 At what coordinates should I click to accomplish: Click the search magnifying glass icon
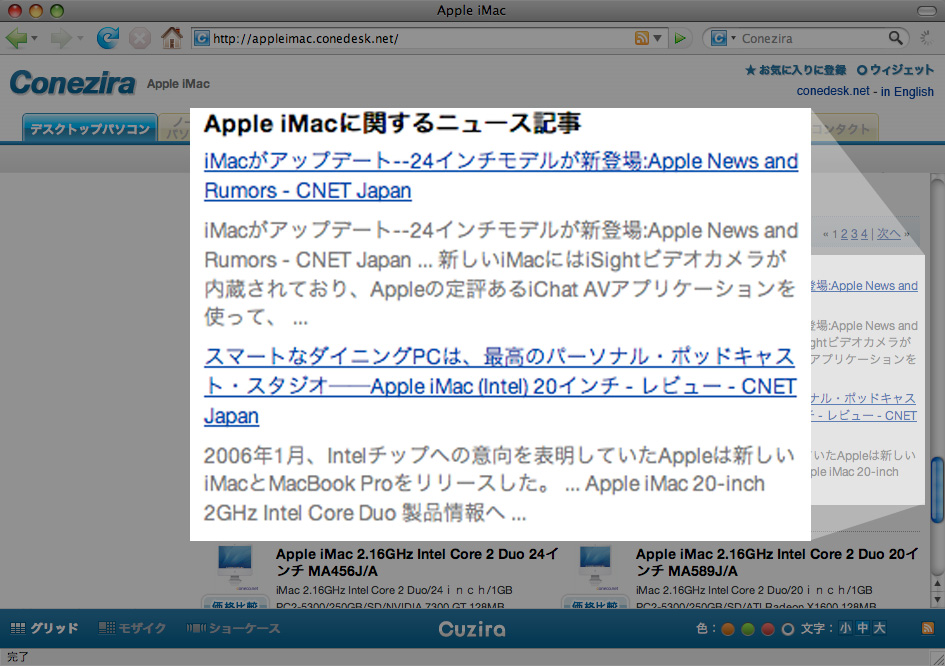[x=896, y=38]
